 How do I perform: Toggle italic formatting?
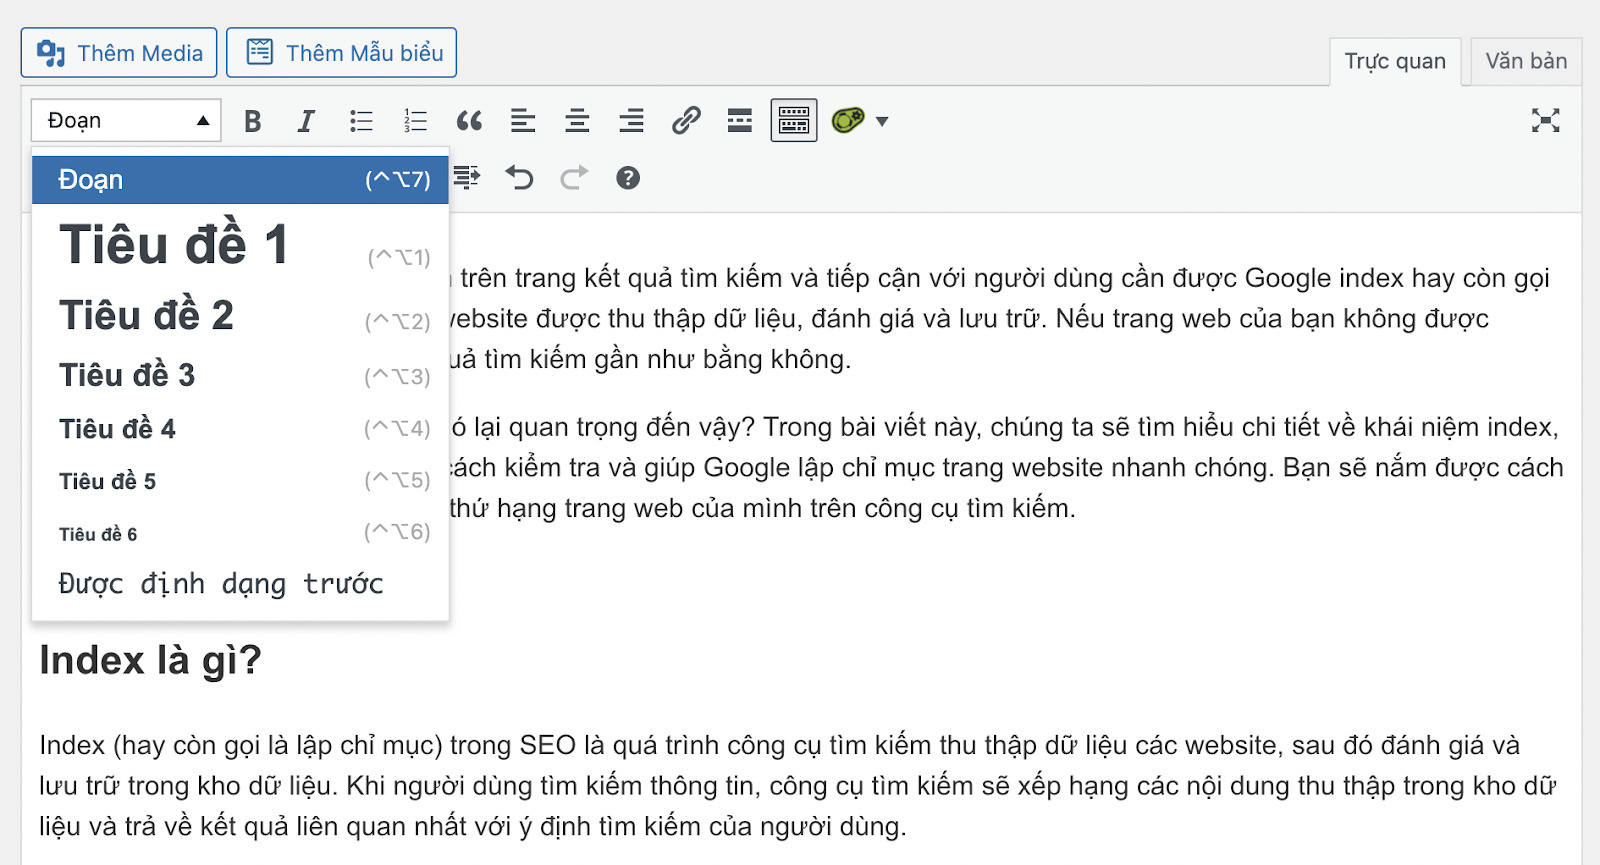click(306, 121)
